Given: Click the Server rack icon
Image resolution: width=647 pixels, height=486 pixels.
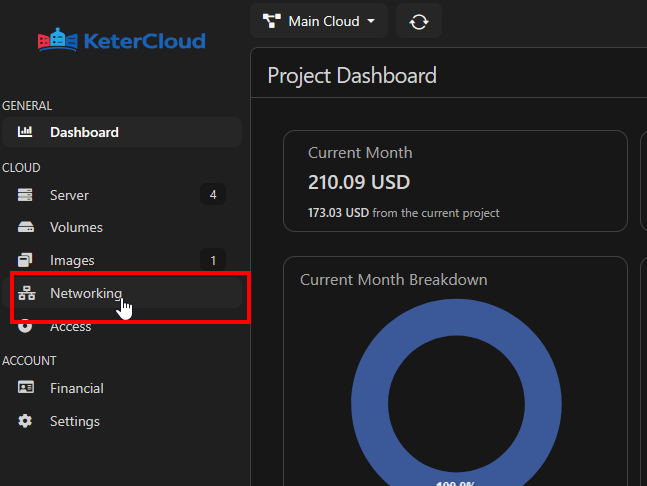Looking at the screenshot, I should click(25, 195).
